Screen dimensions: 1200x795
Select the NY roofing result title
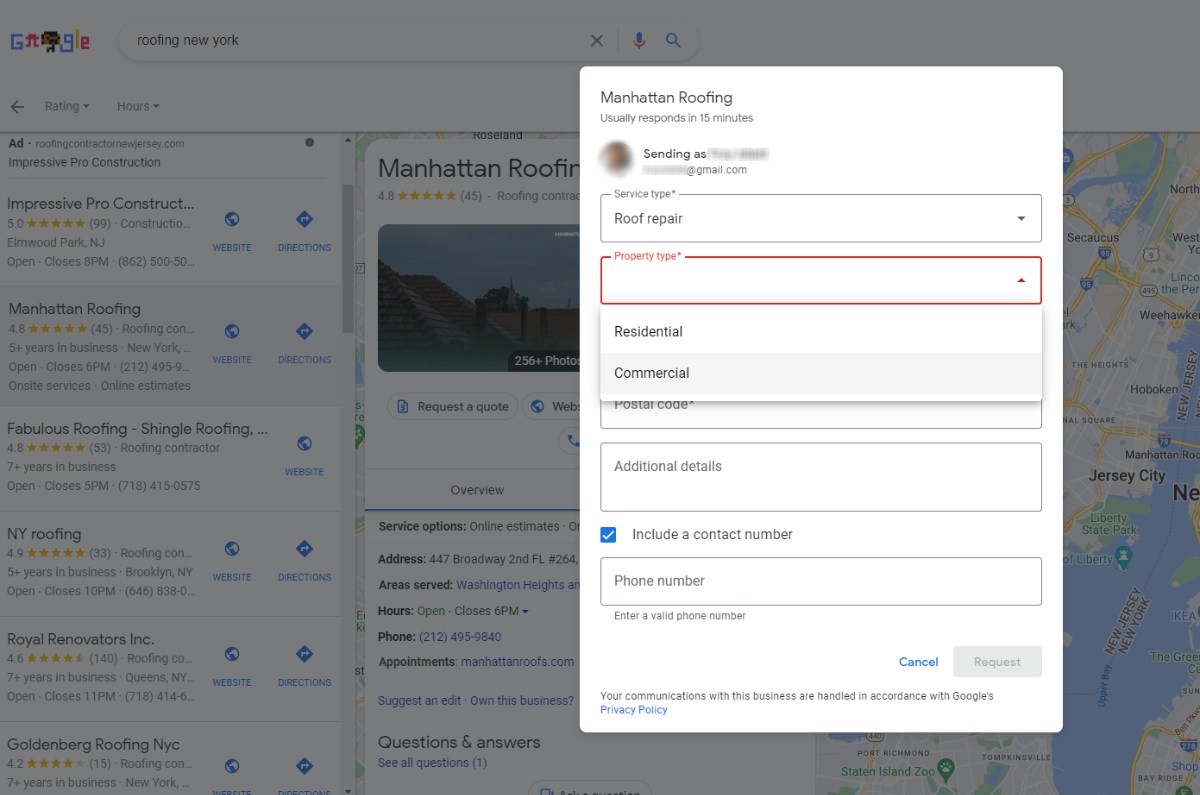click(x=44, y=534)
